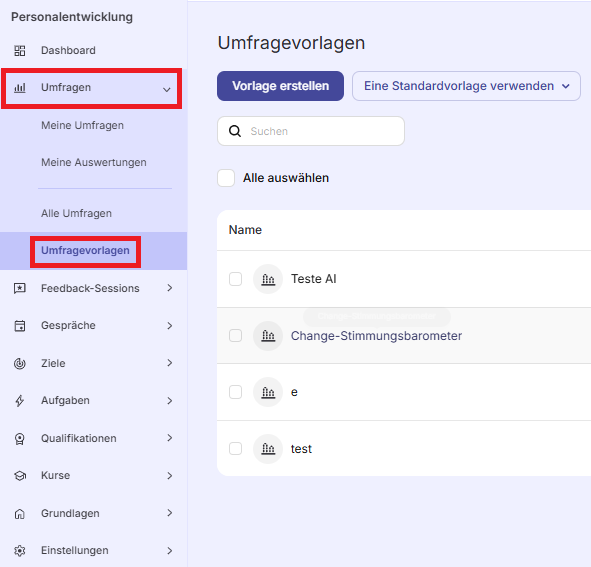Click the Aufgaben lightning icon

(x=20, y=400)
